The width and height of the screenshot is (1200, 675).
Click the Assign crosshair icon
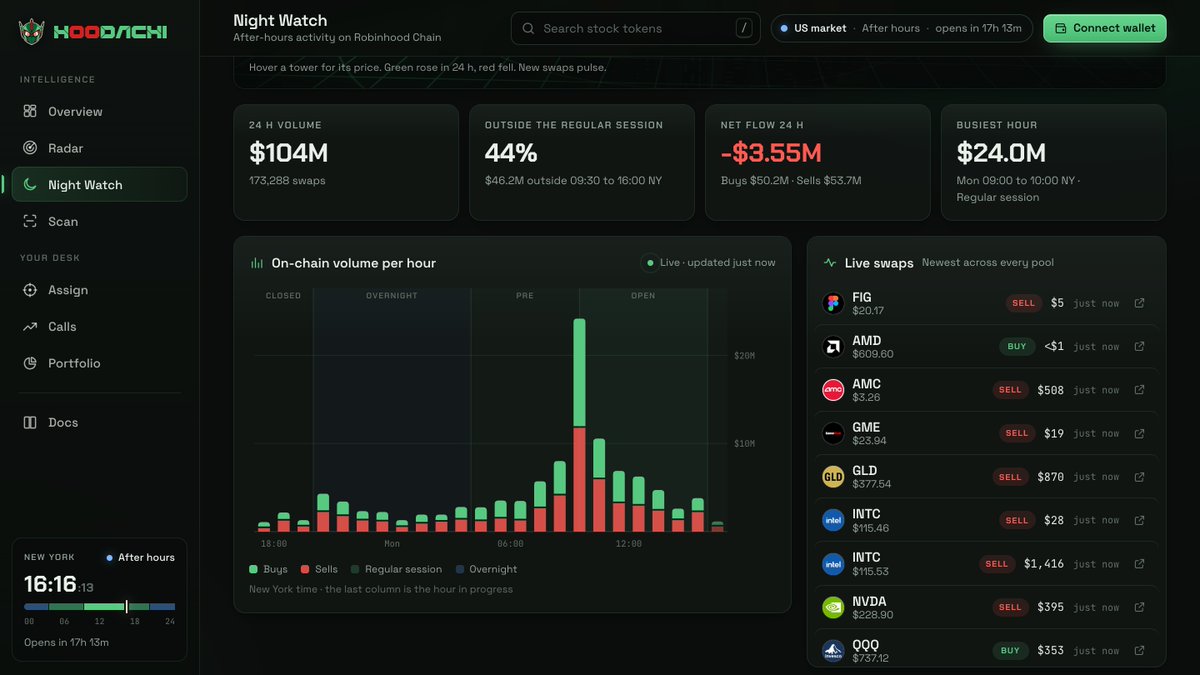[30, 290]
